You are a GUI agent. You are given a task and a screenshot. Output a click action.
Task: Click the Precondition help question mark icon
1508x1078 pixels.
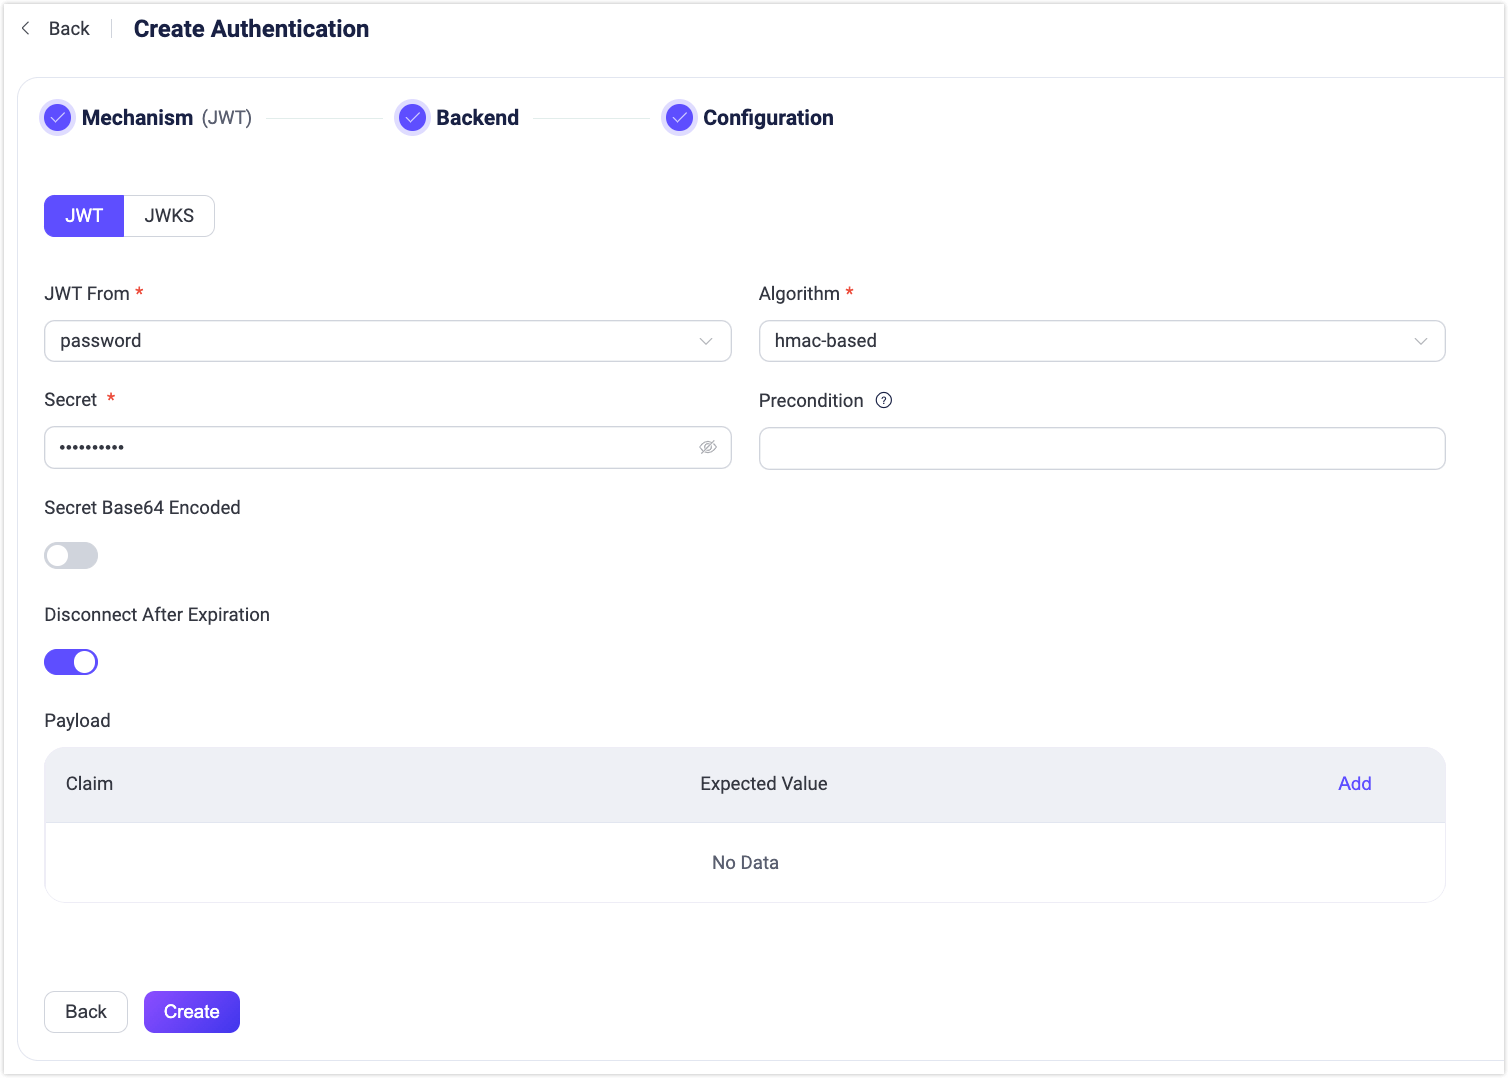pos(884,401)
